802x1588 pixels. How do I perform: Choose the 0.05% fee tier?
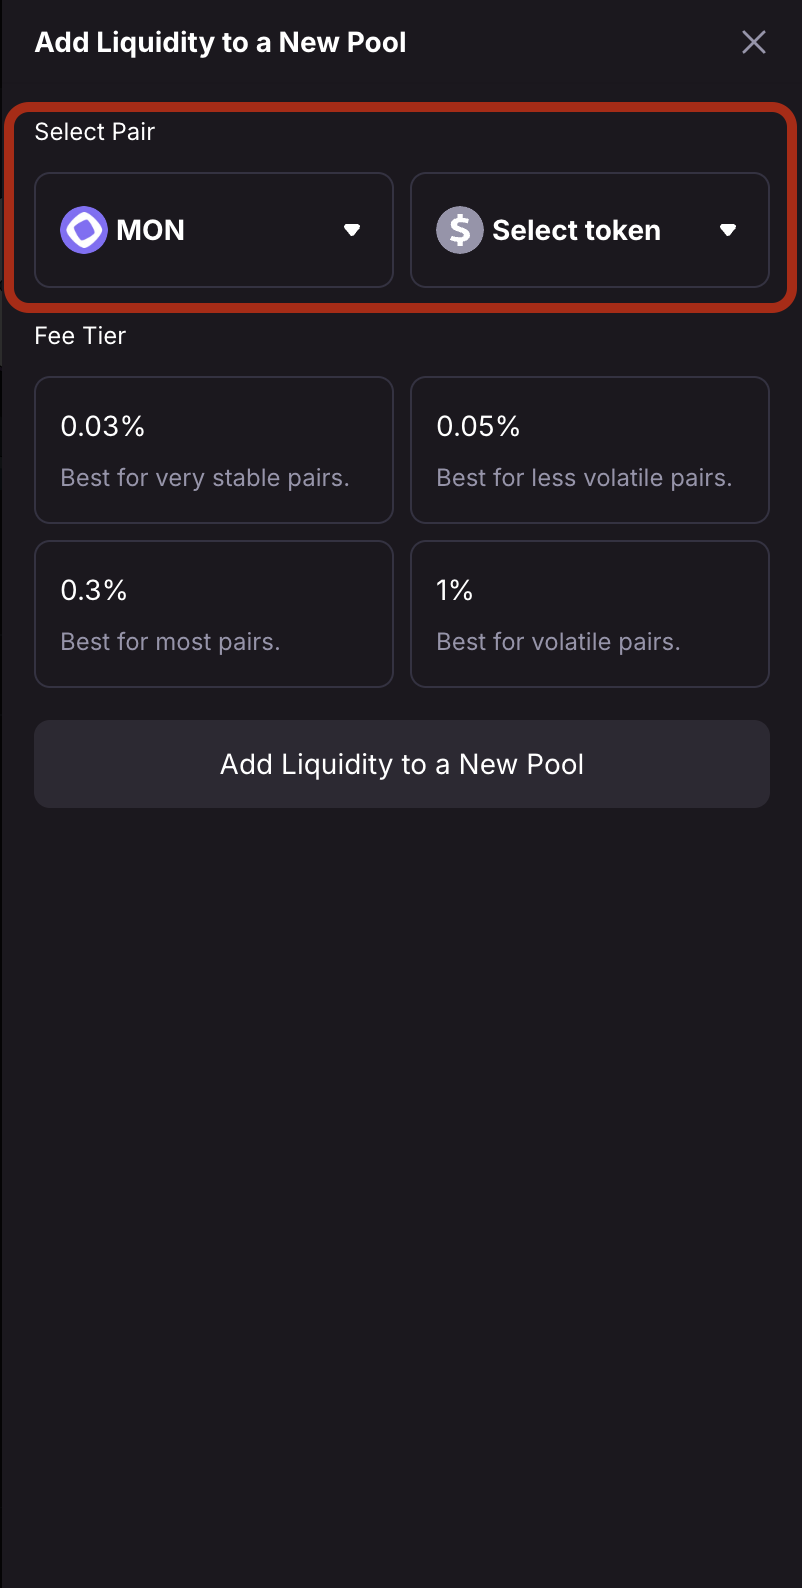point(479,427)
